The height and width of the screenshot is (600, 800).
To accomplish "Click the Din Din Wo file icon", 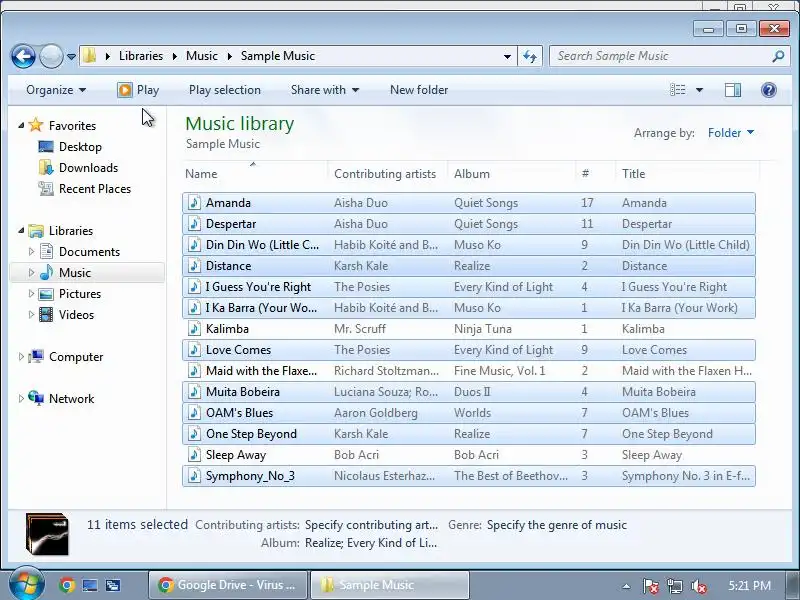I will pyautogui.click(x=194, y=244).
